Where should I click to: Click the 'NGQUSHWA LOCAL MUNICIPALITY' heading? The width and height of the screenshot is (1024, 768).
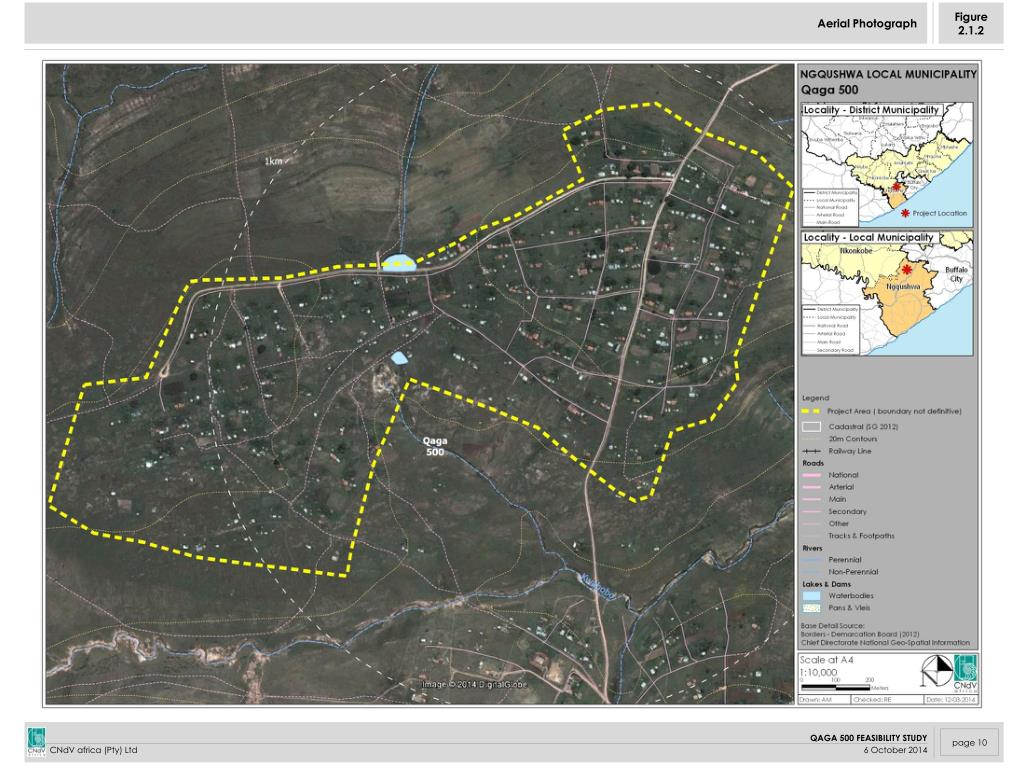(x=888, y=74)
